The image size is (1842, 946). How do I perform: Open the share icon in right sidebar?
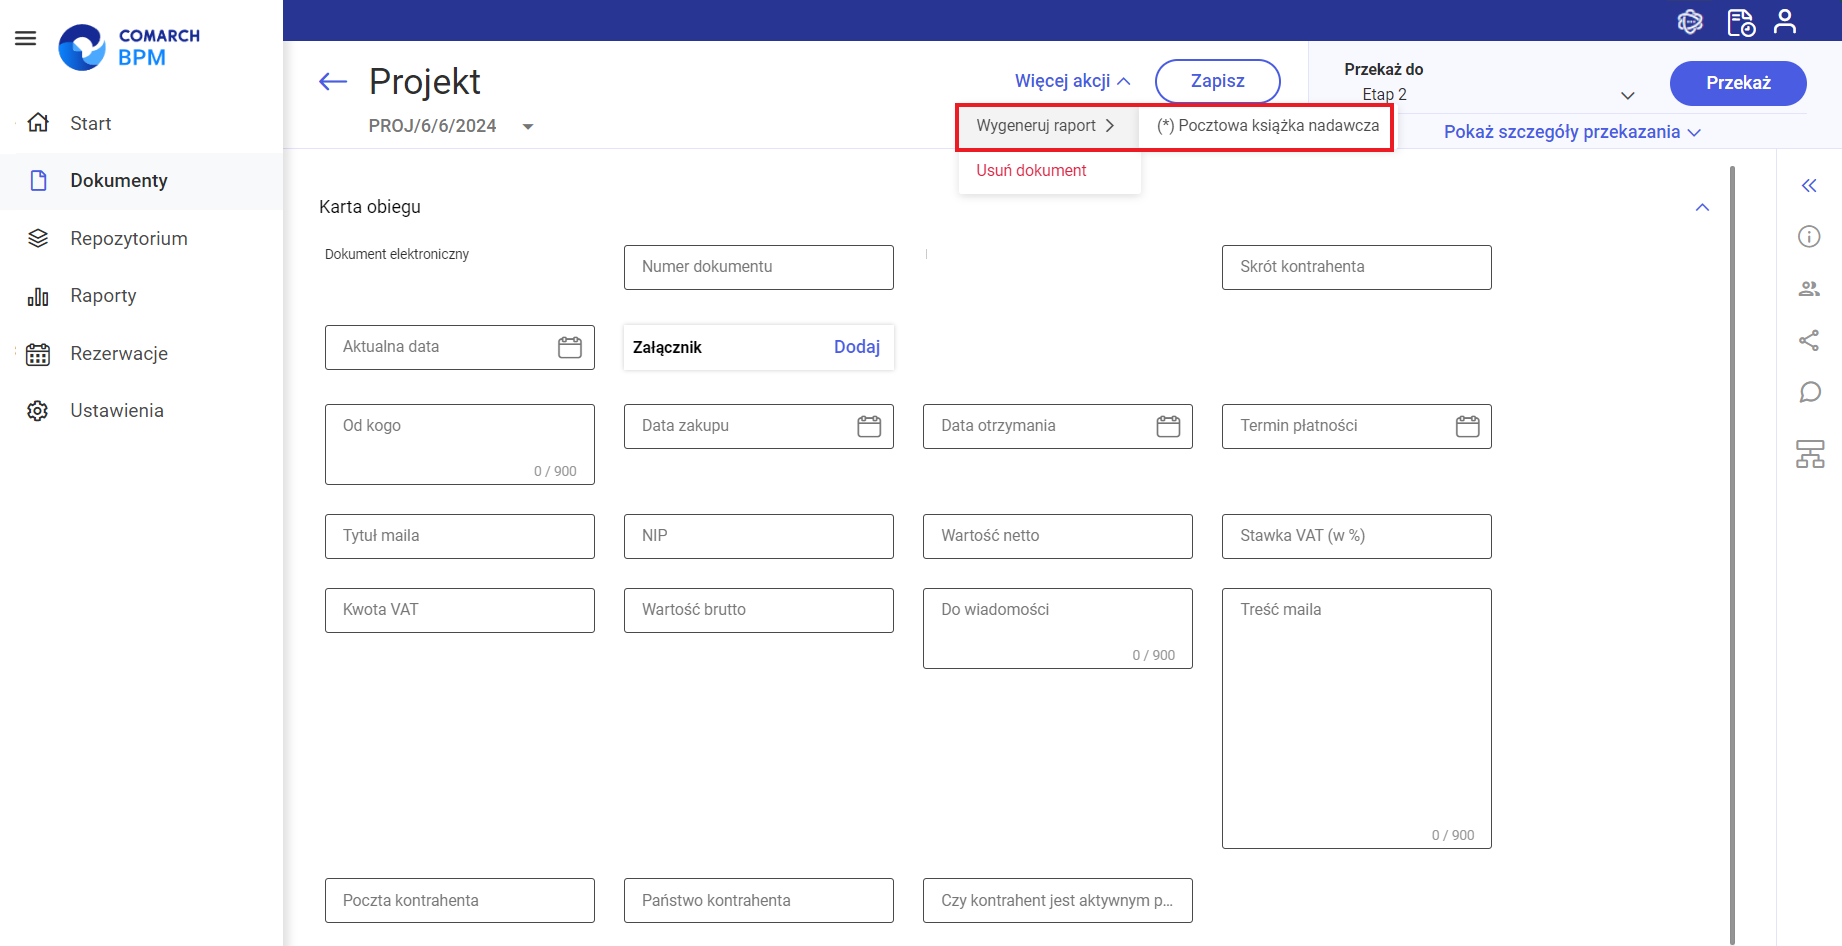point(1809,341)
